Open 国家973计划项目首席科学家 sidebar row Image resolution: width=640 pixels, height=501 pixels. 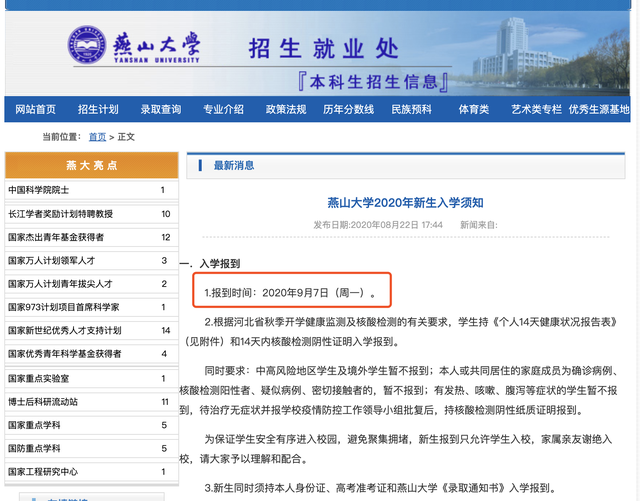click(x=92, y=307)
